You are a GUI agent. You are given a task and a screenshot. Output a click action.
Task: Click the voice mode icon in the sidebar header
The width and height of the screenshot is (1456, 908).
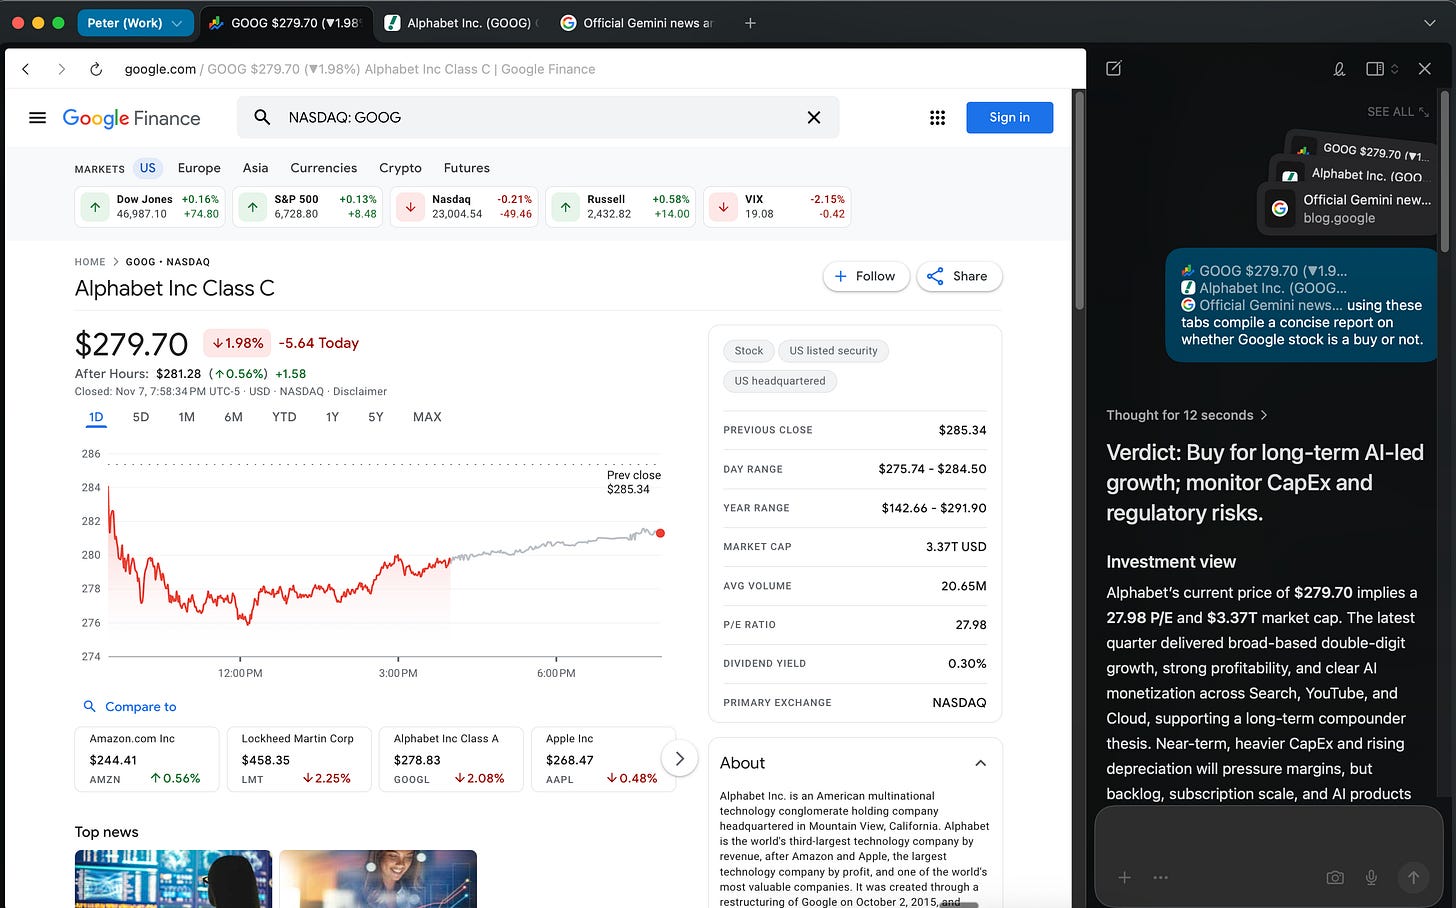(x=1339, y=68)
